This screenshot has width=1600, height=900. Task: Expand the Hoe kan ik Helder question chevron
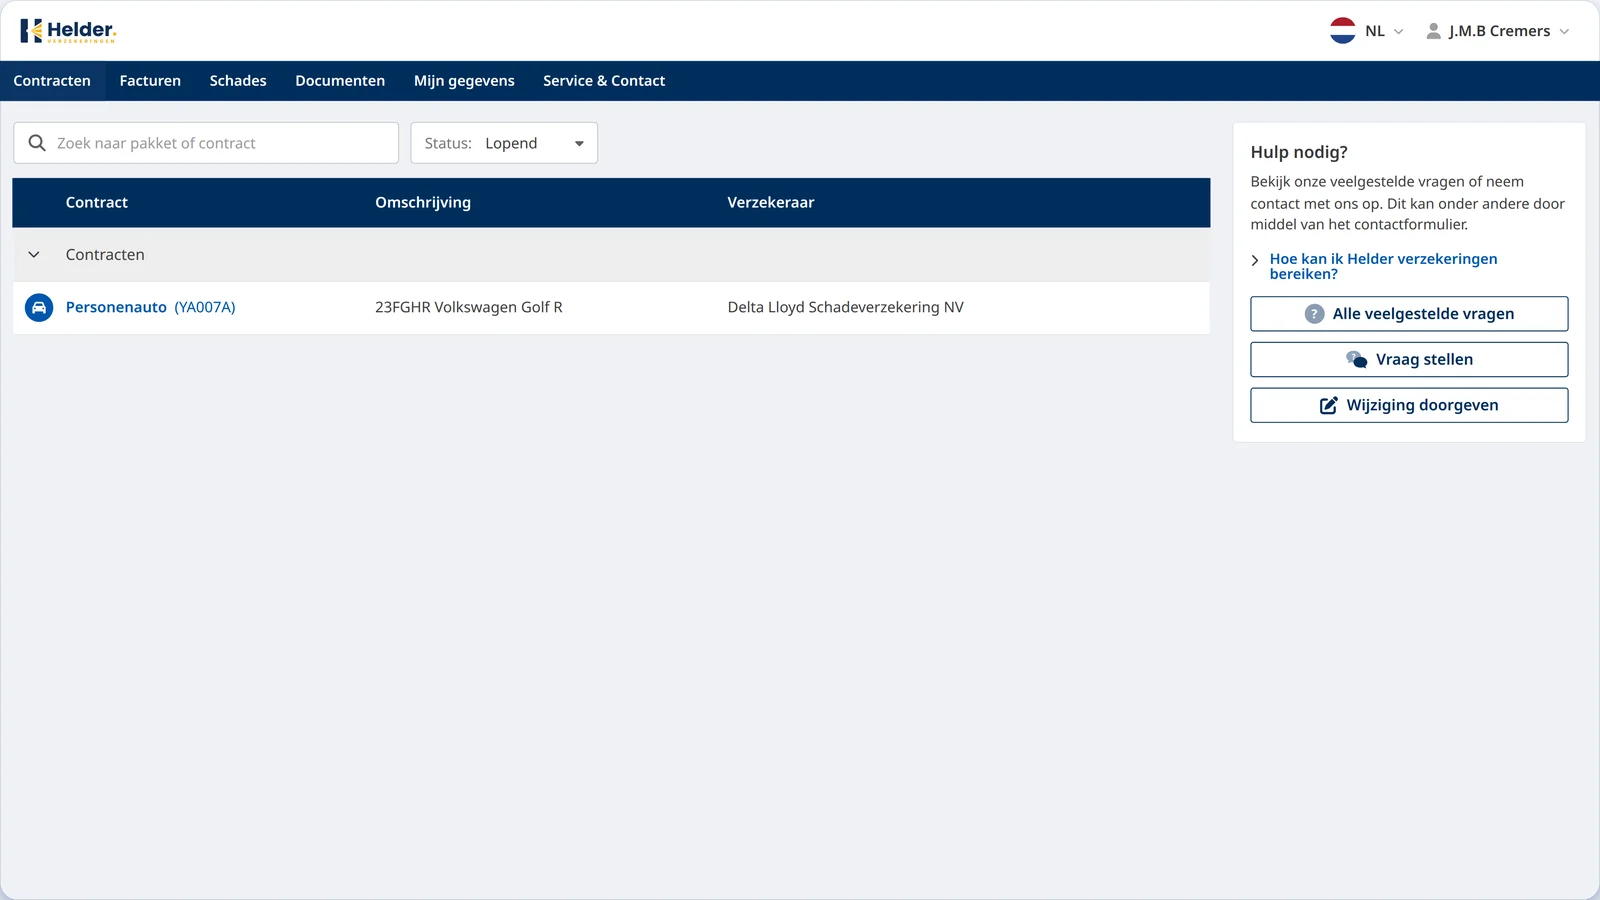pyautogui.click(x=1255, y=260)
